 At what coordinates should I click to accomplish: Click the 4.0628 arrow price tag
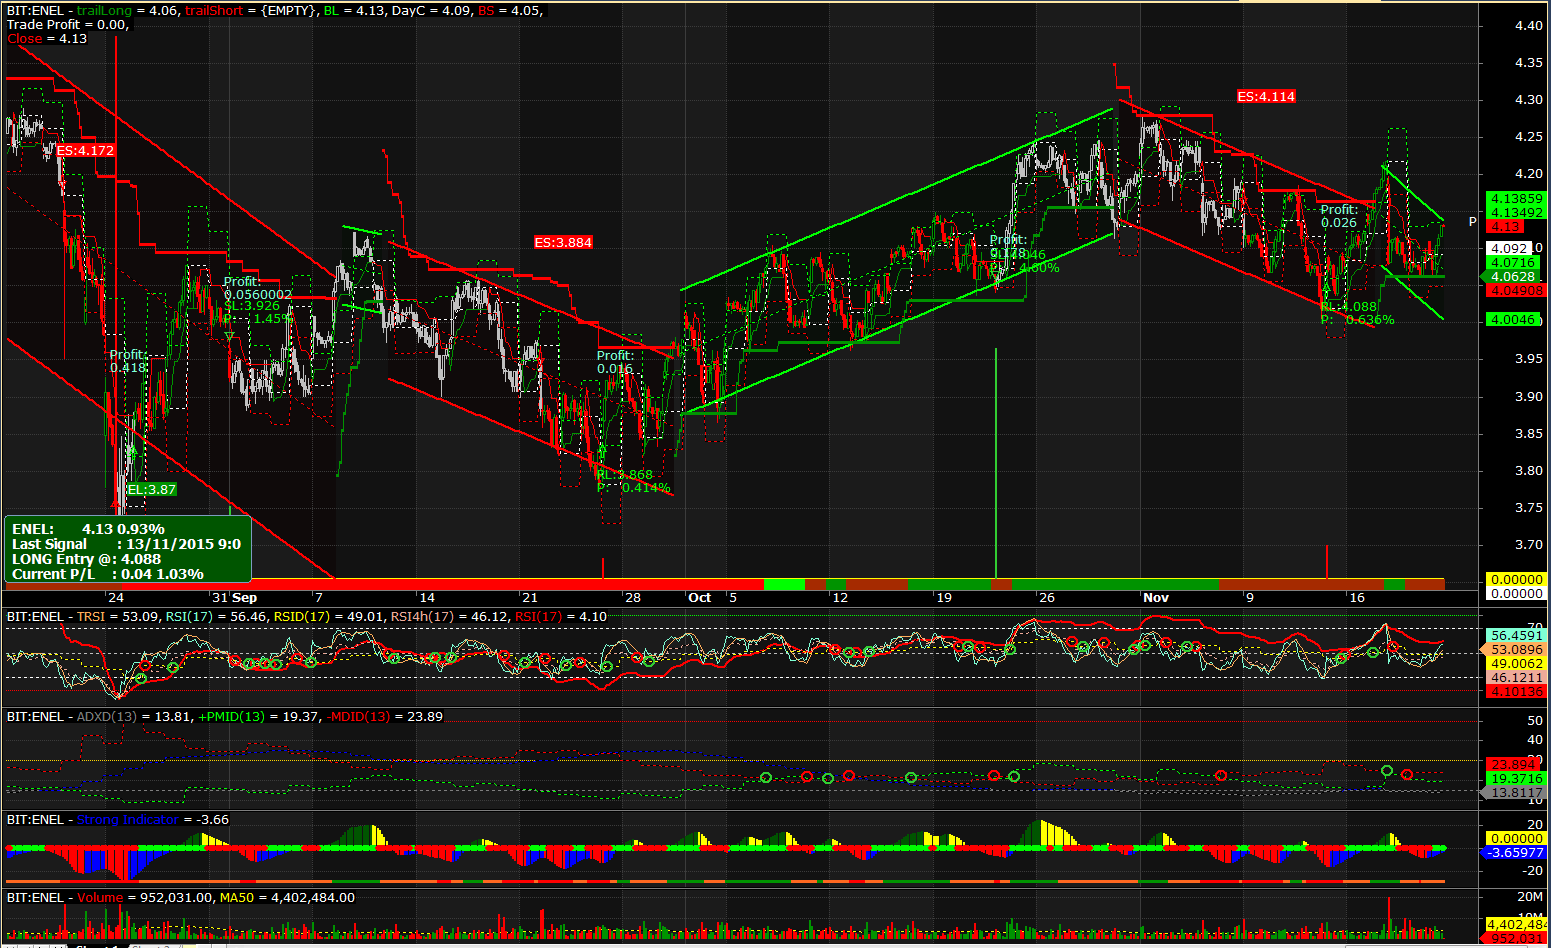(1514, 277)
